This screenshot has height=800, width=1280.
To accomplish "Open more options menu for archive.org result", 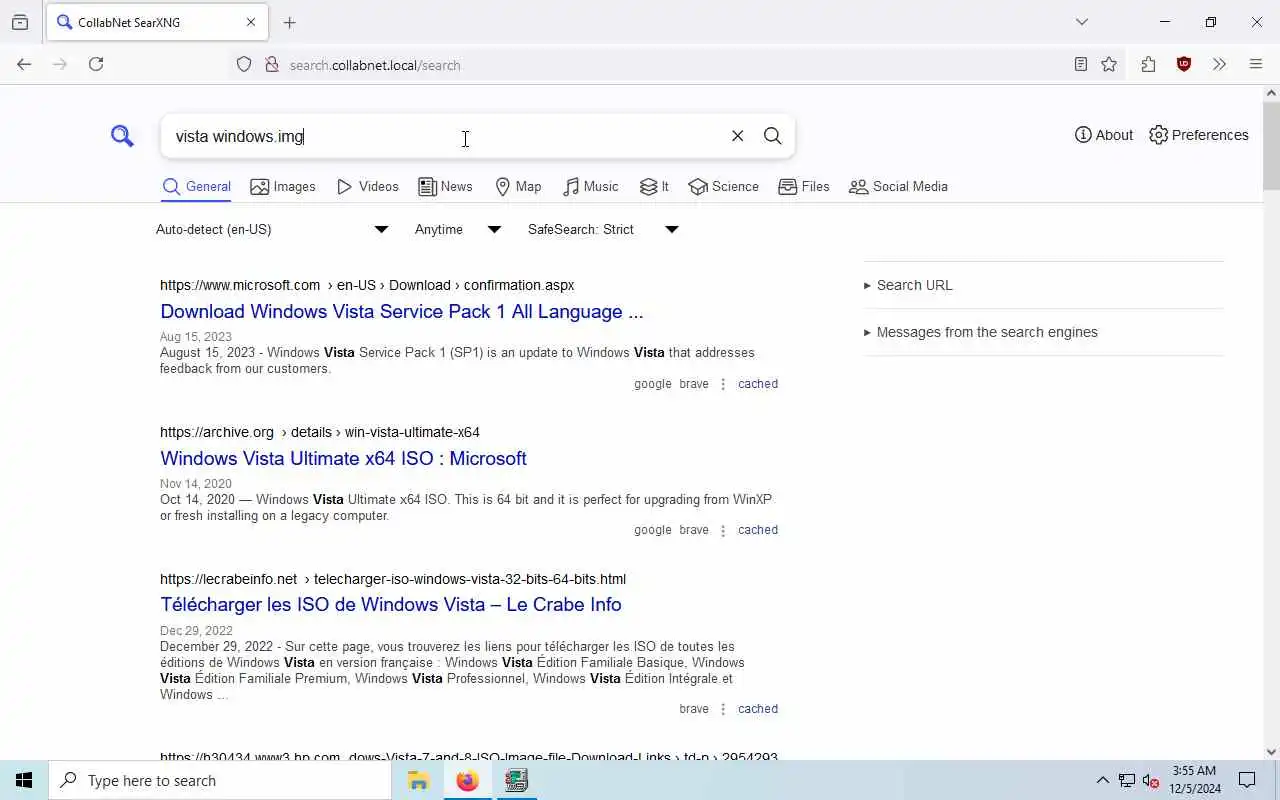I will point(723,530).
